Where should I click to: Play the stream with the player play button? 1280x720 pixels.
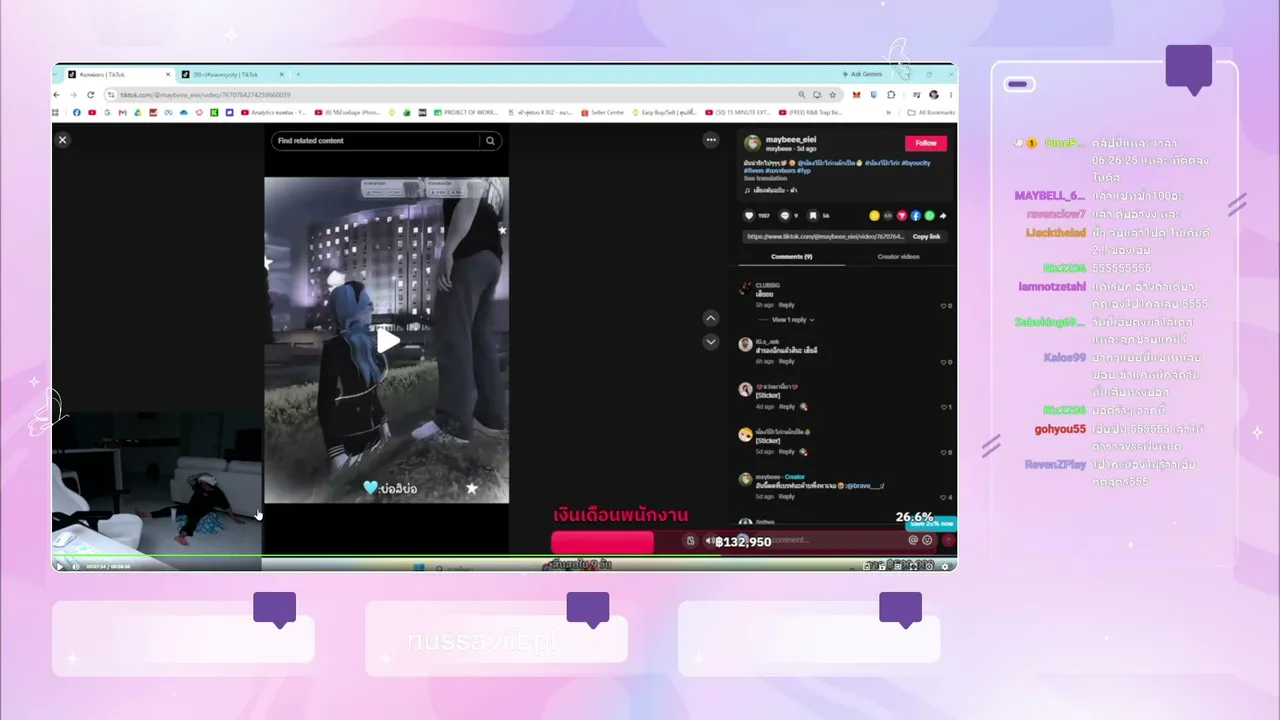tap(59, 566)
